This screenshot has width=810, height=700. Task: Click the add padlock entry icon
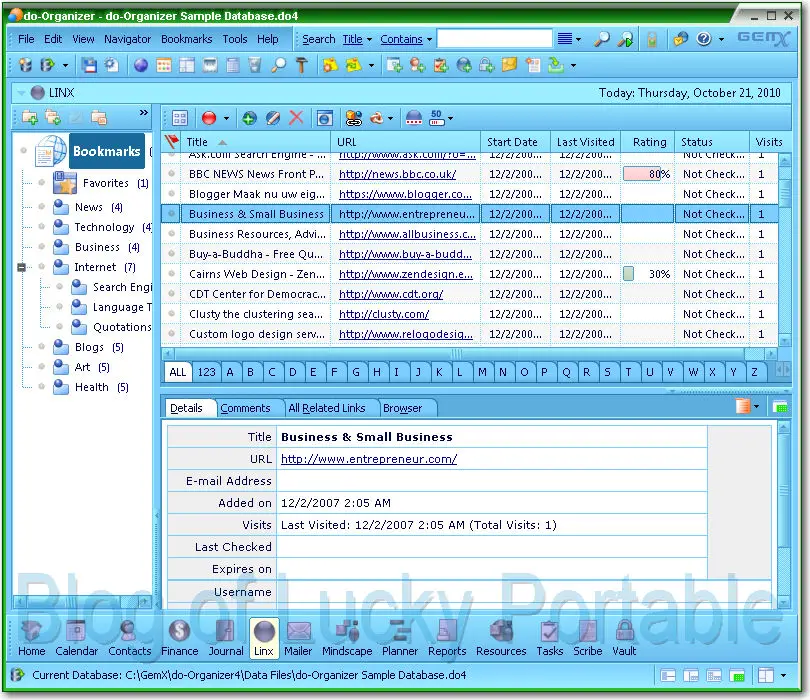(x=487, y=66)
